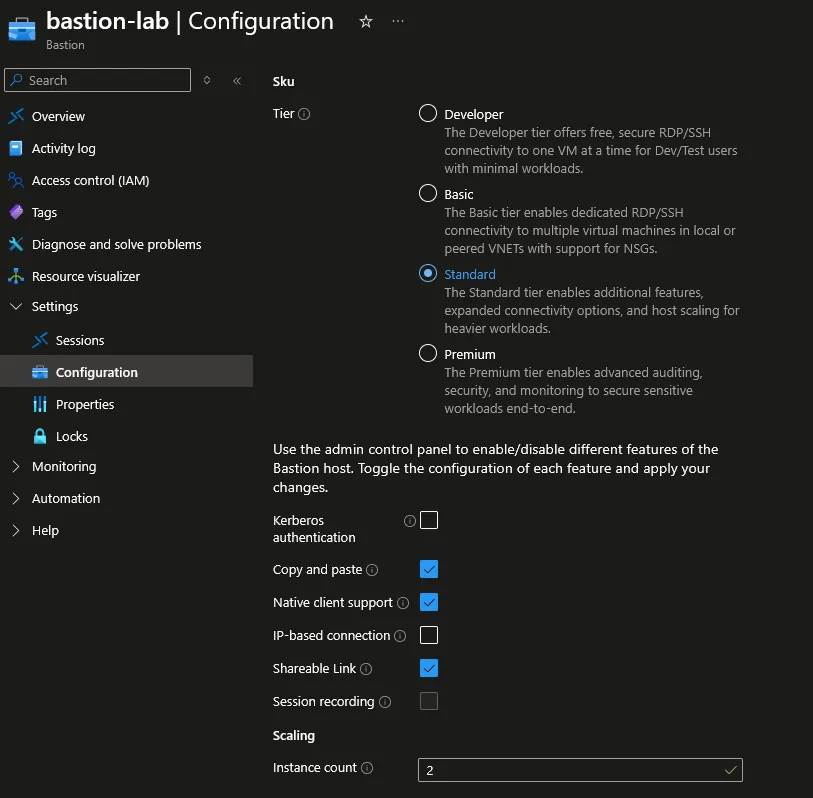Collapse the sidebar with the double-chevron icon
The width and height of the screenshot is (813, 798).
(x=237, y=80)
